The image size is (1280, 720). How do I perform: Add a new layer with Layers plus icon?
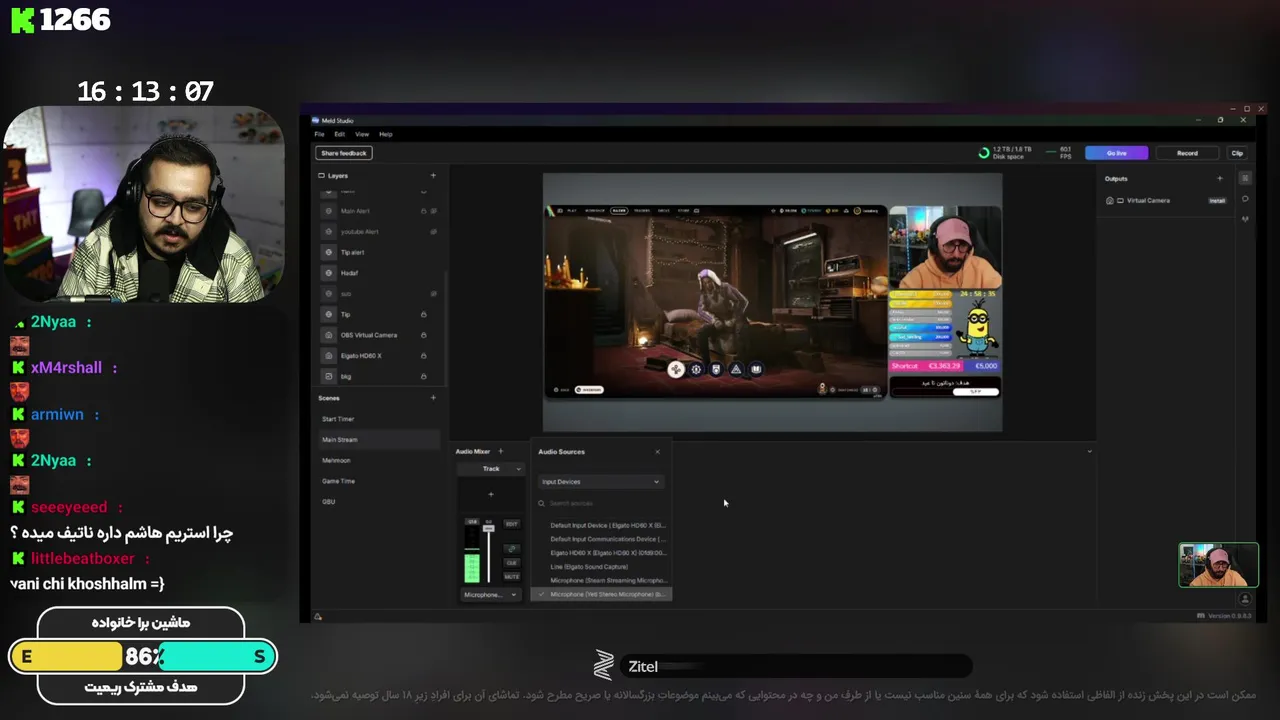click(433, 176)
